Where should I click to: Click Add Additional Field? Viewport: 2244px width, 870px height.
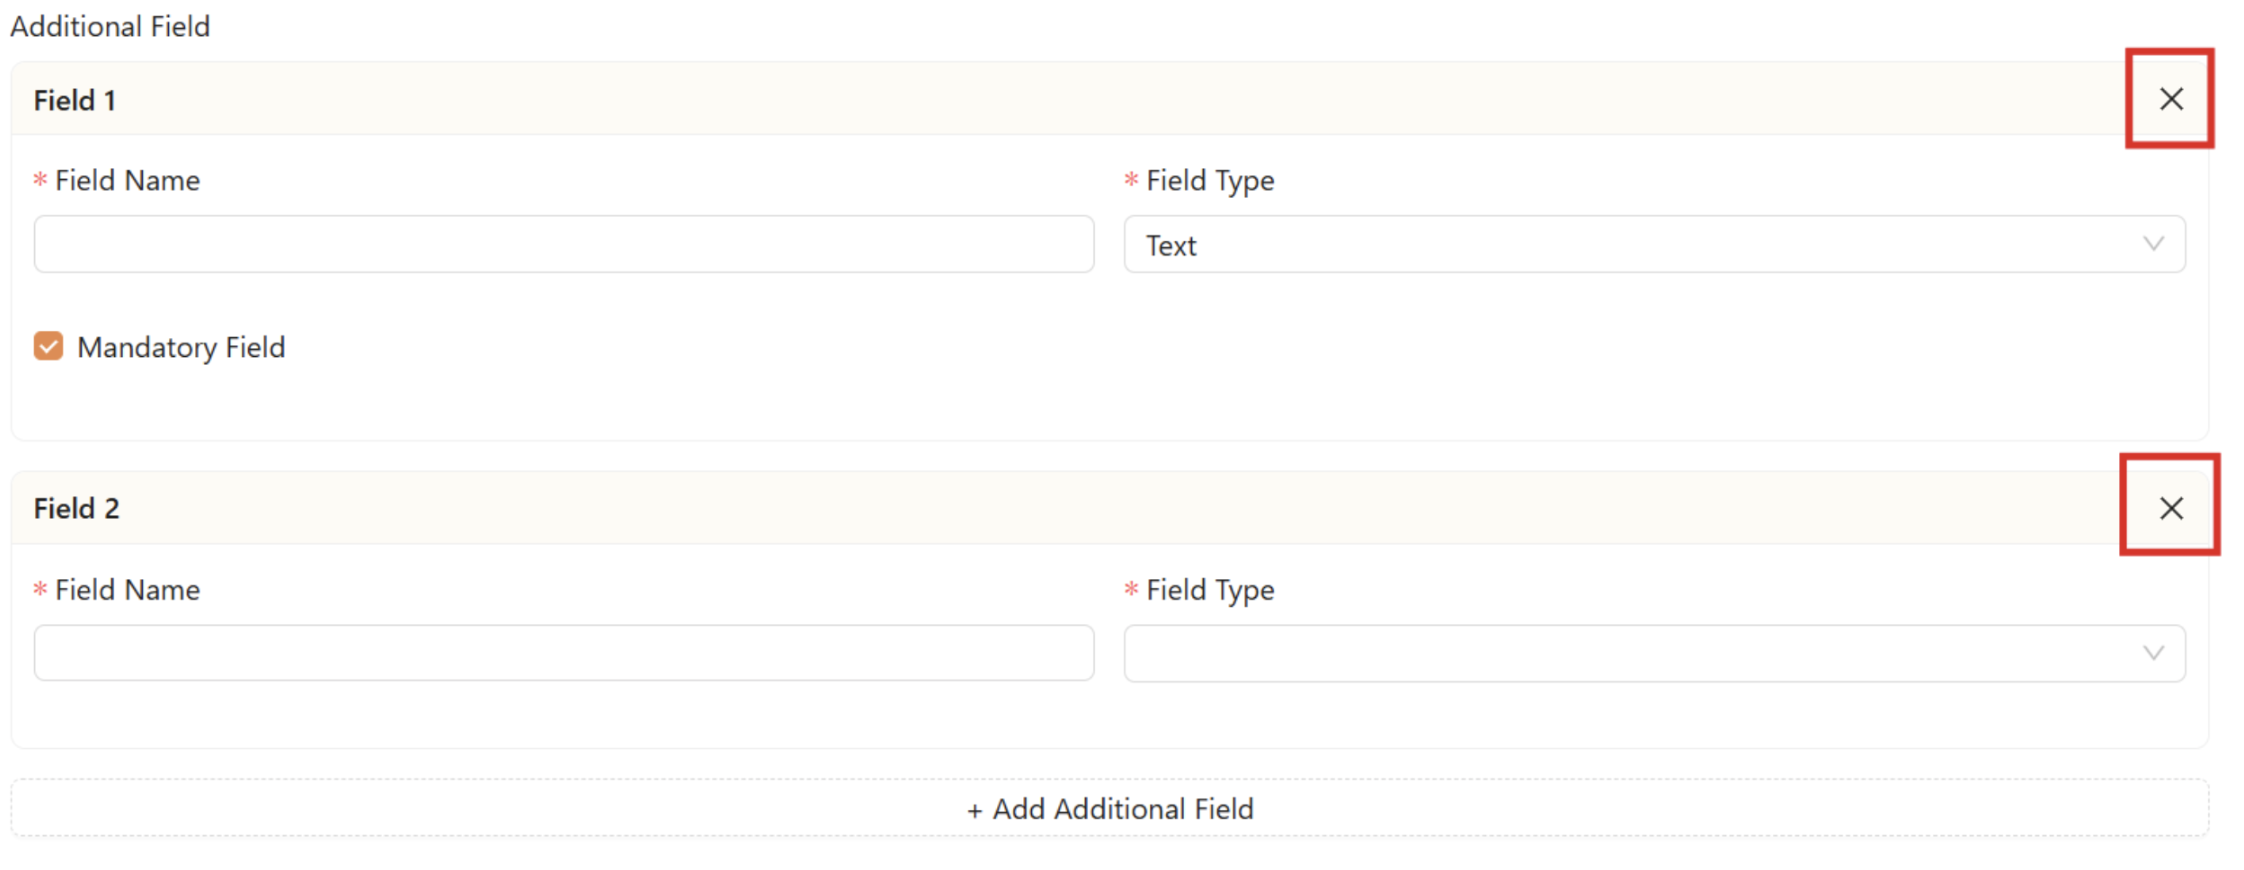[x=1110, y=809]
